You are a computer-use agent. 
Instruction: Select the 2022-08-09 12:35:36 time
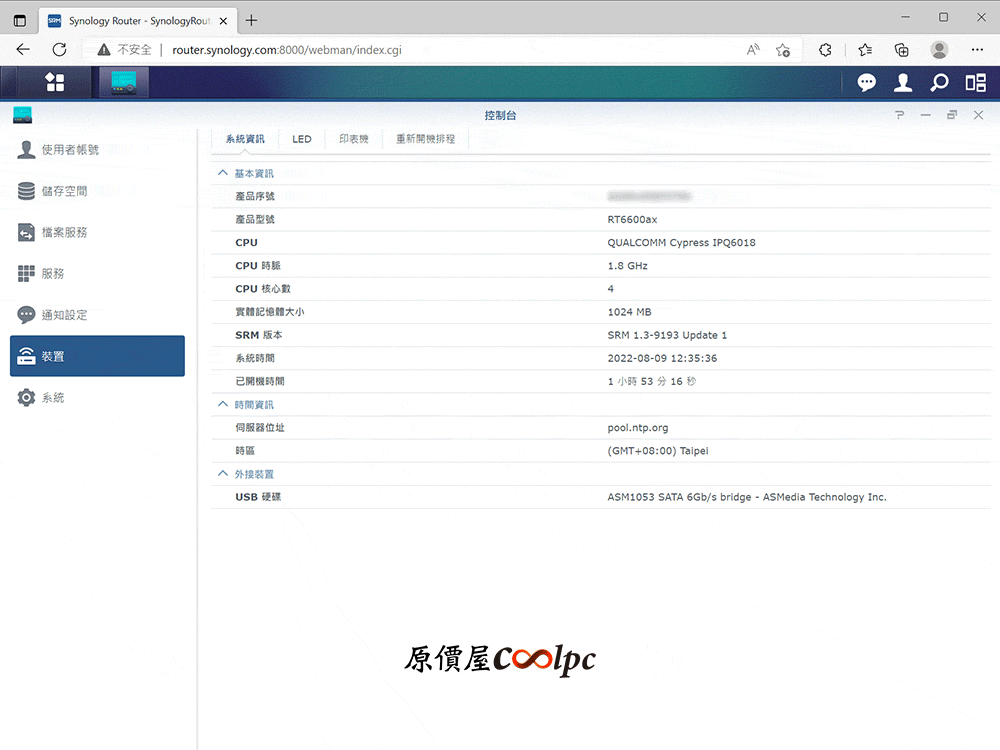(662, 358)
